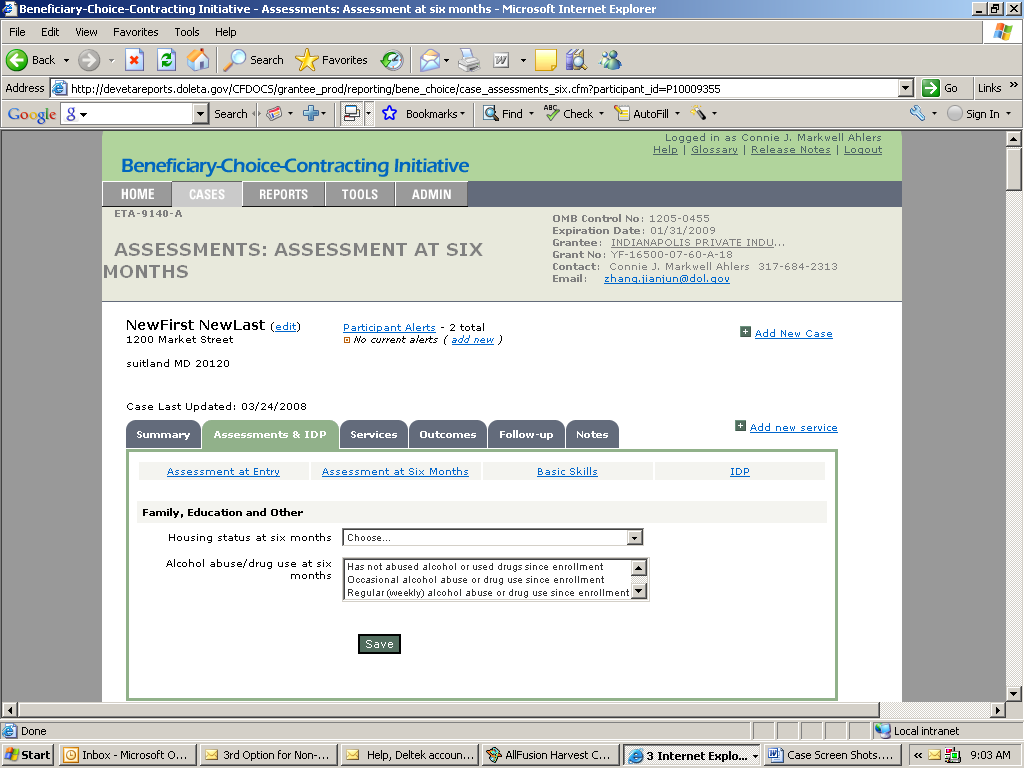
Task: Select the Services case tab
Action: pyautogui.click(x=374, y=434)
